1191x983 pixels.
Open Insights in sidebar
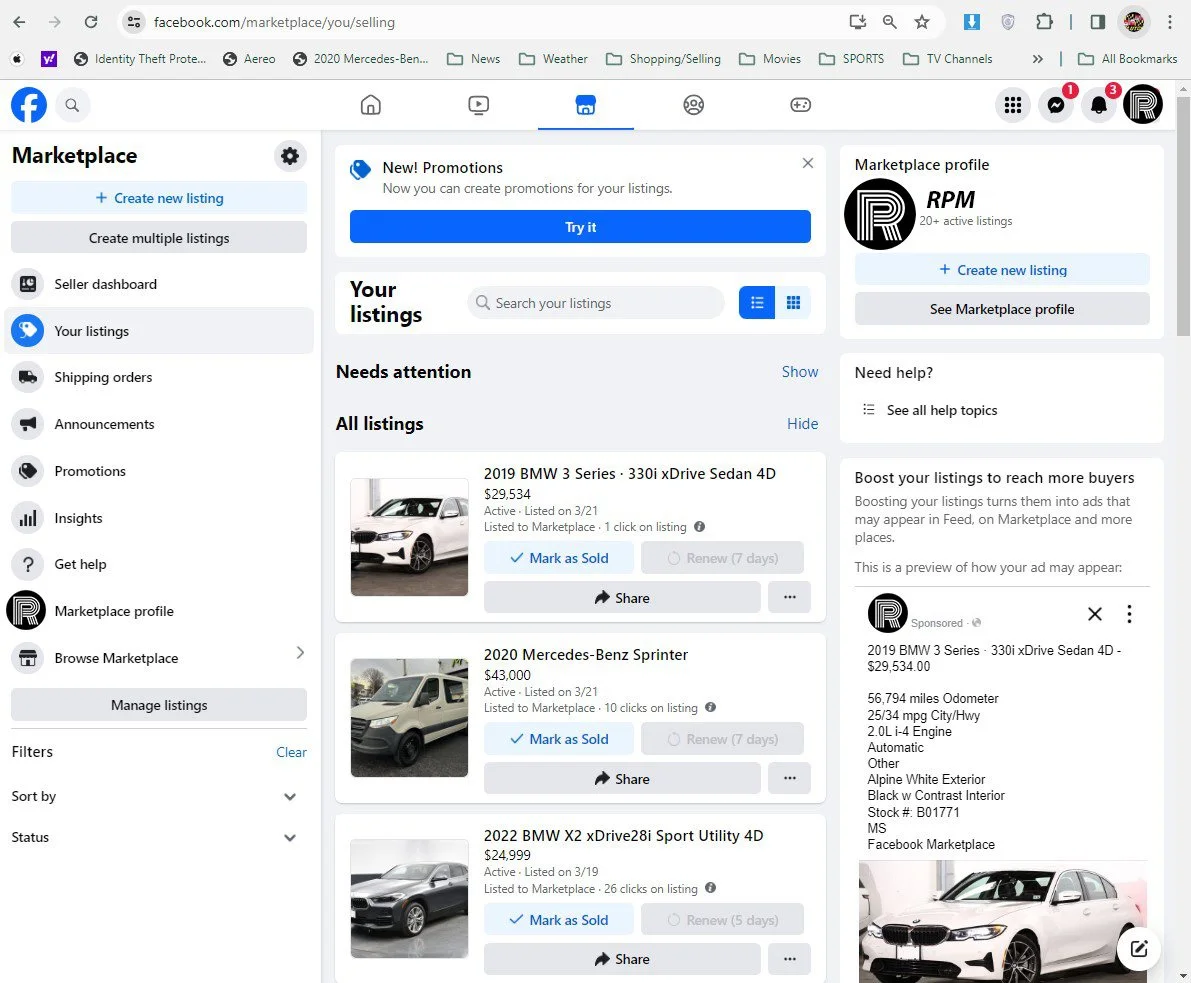(159, 518)
